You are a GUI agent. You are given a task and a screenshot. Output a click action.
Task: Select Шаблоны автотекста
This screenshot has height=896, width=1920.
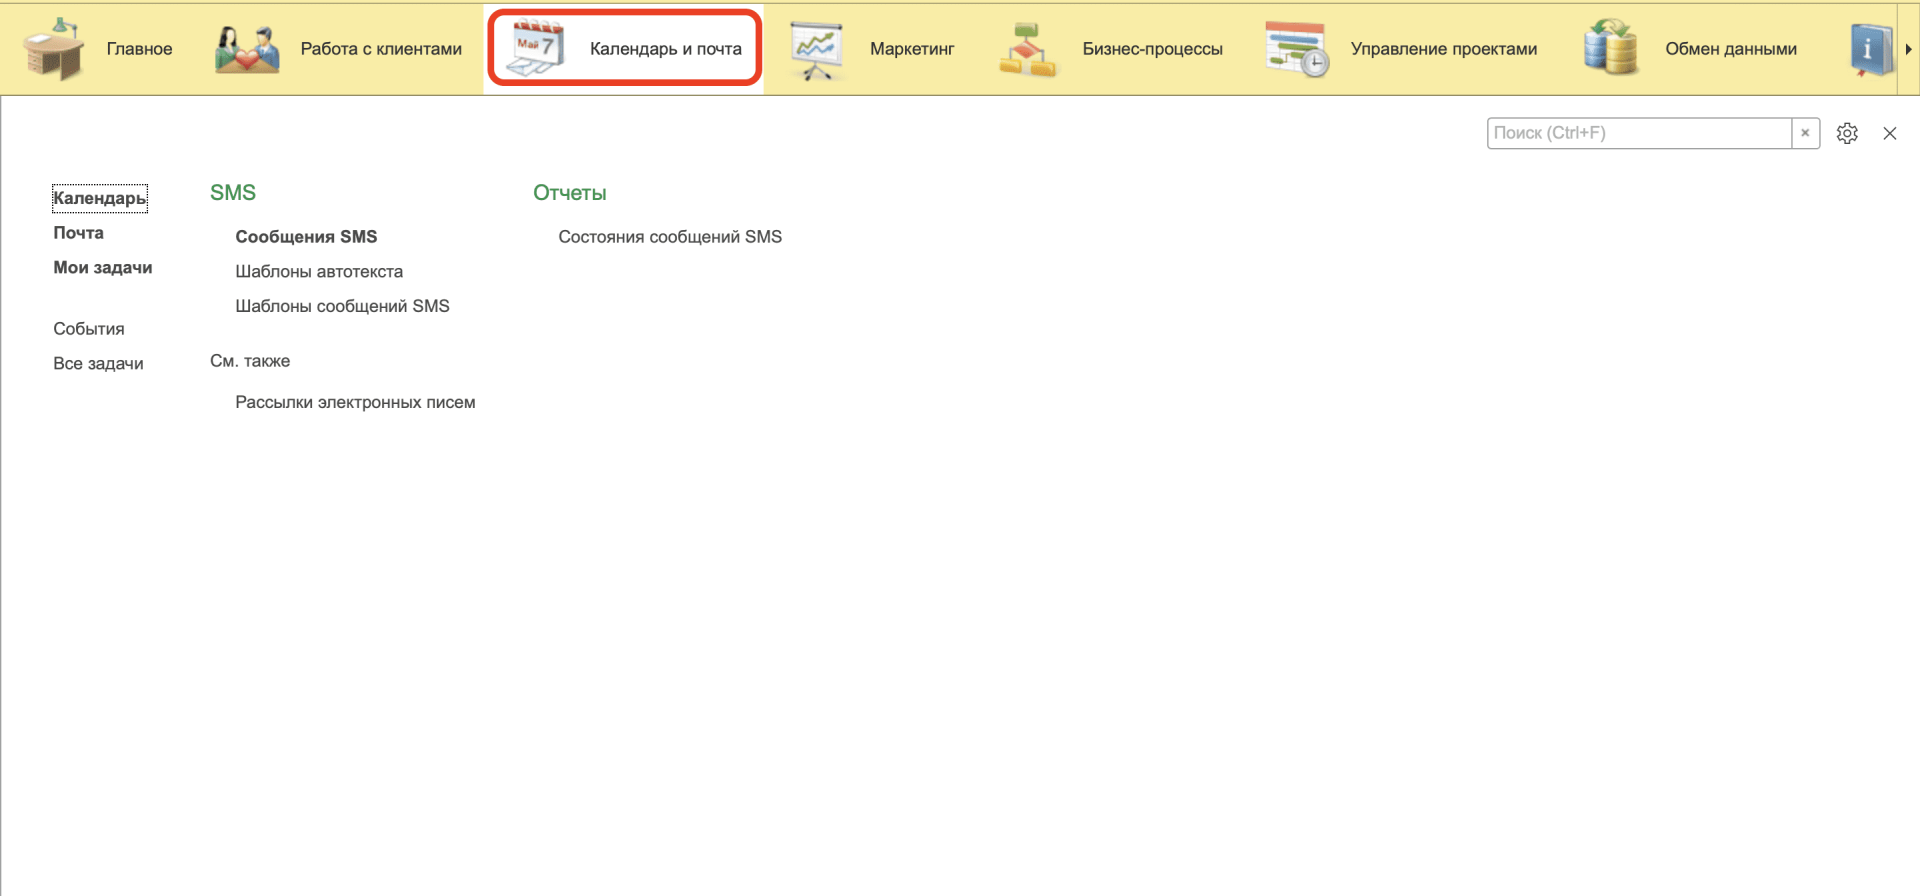click(x=319, y=272)
